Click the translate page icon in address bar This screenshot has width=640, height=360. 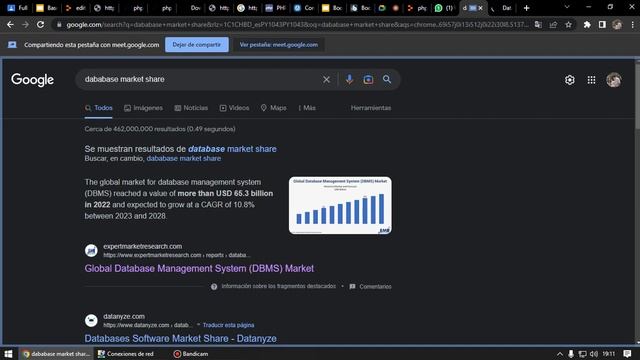pos(538,25)
